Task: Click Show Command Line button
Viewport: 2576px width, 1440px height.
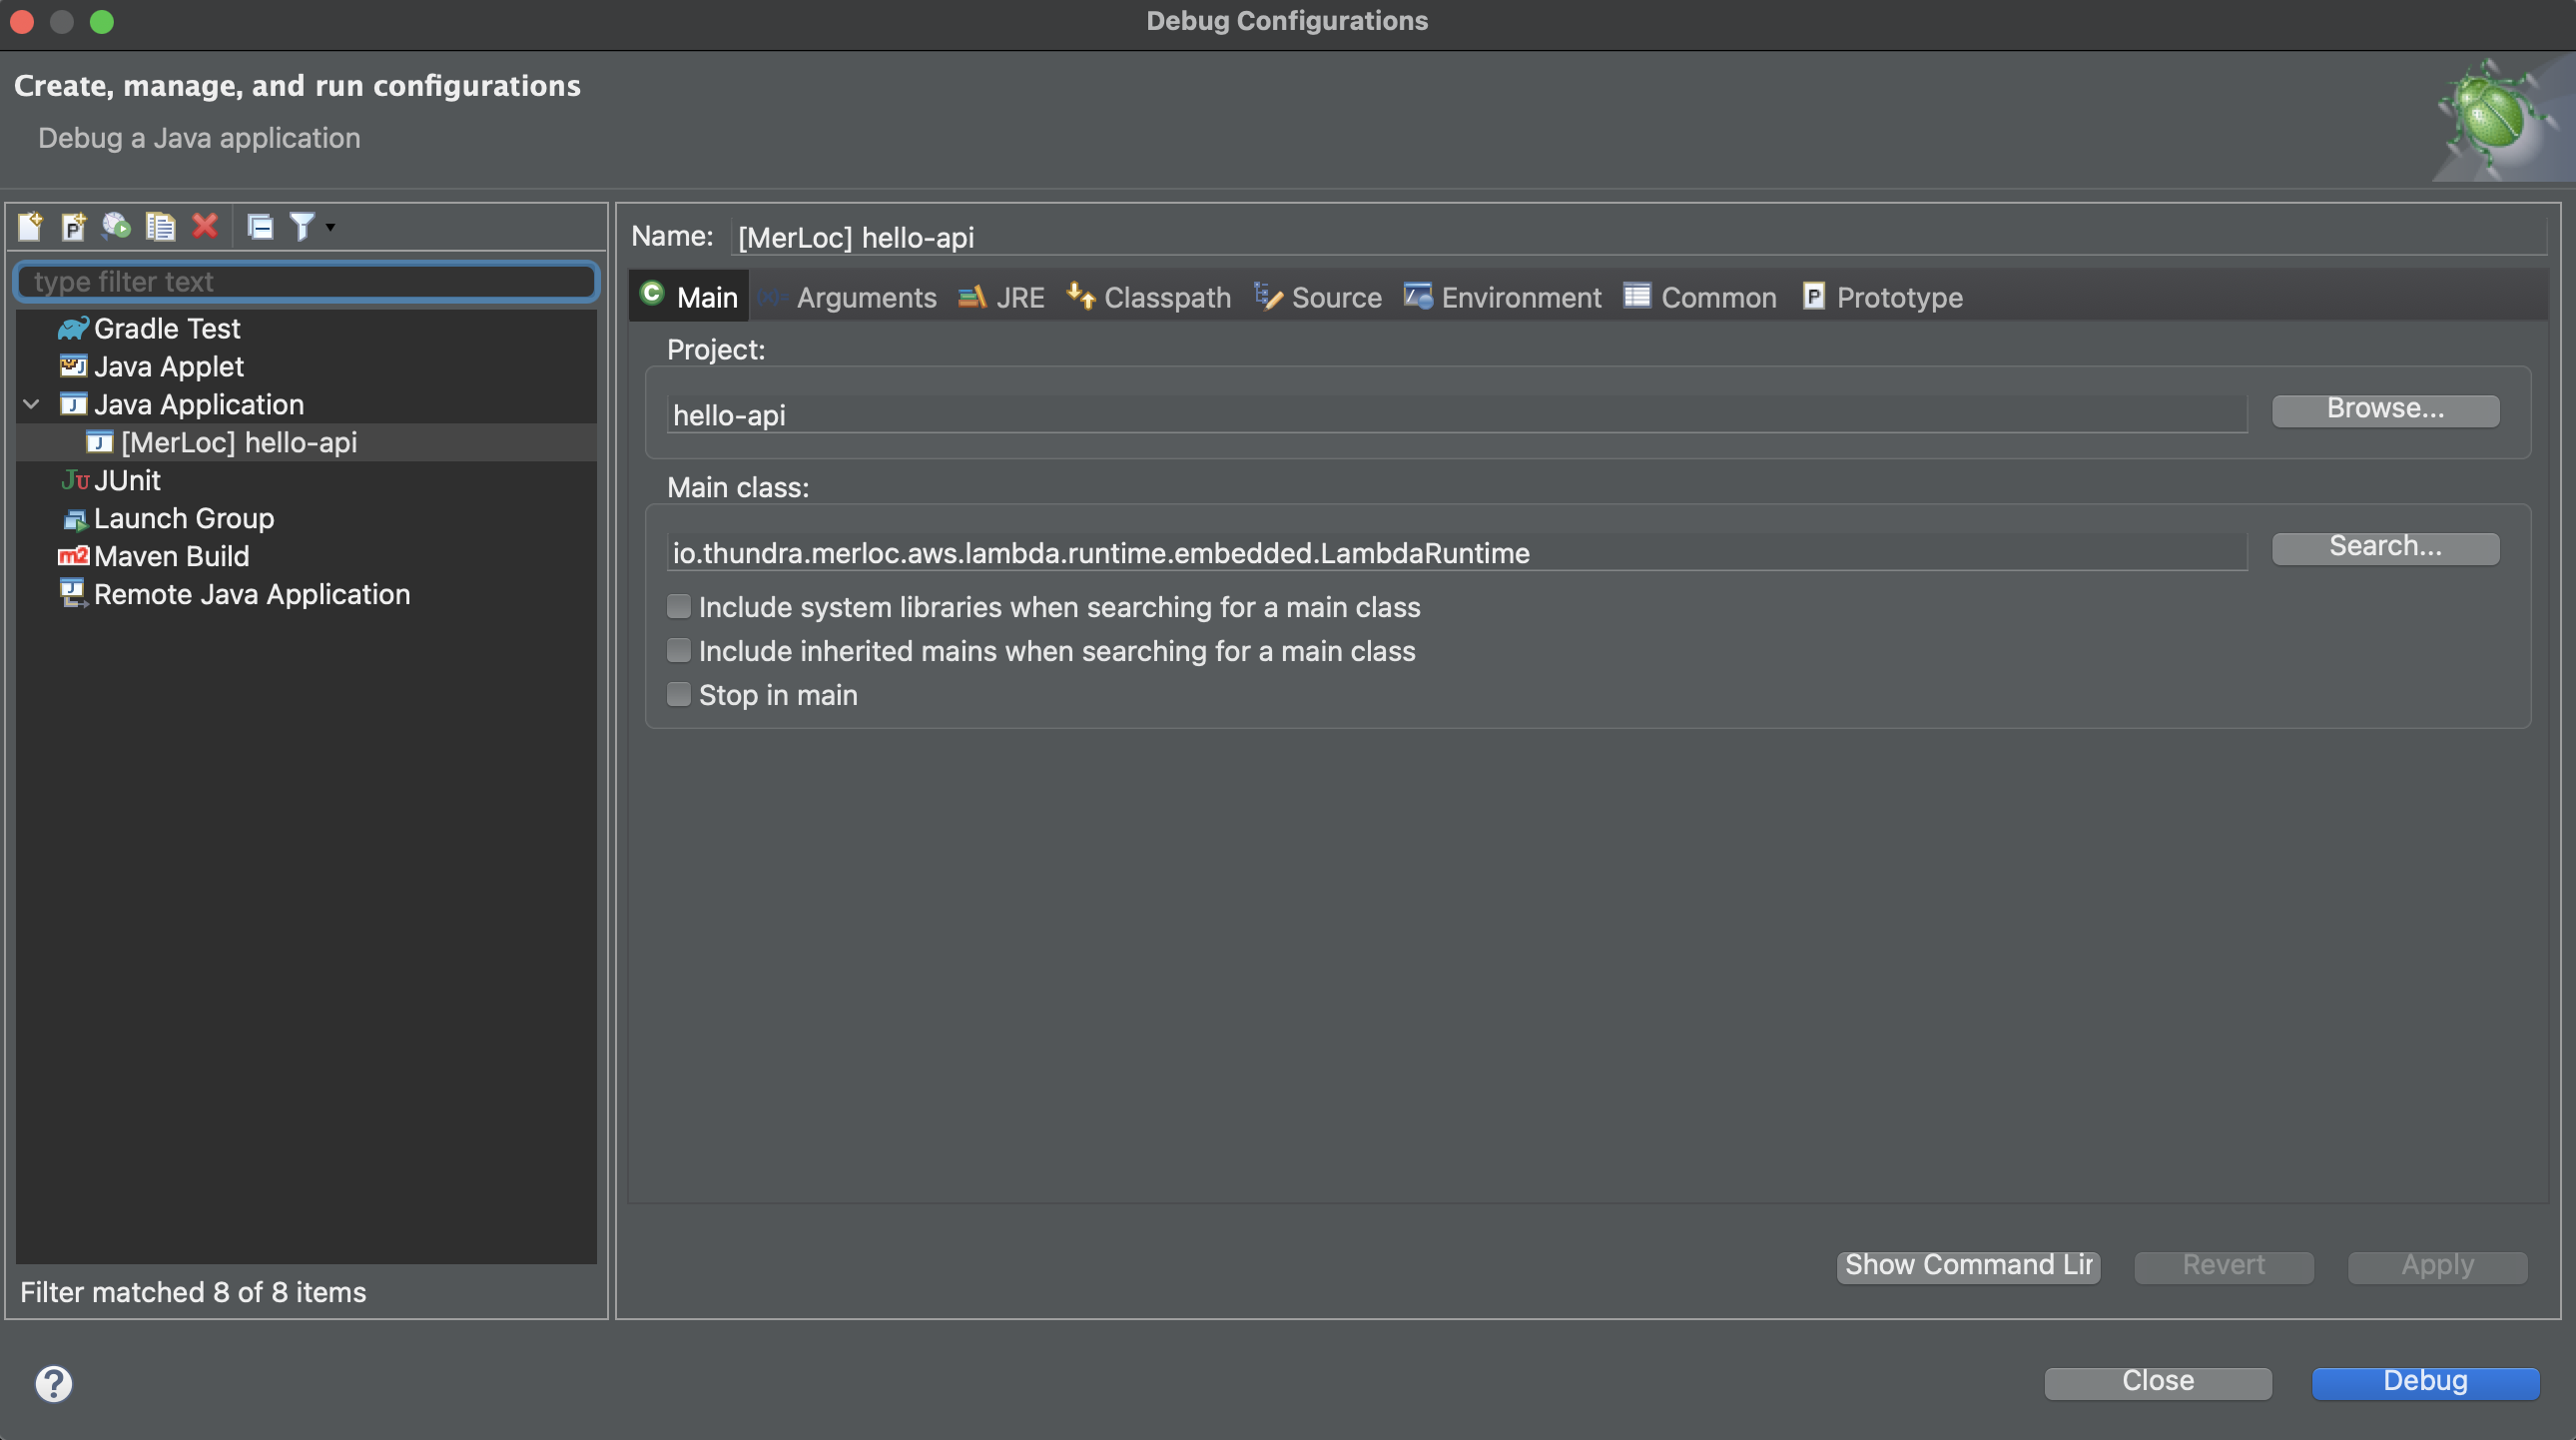Action: click(x=1969, y=1263)
